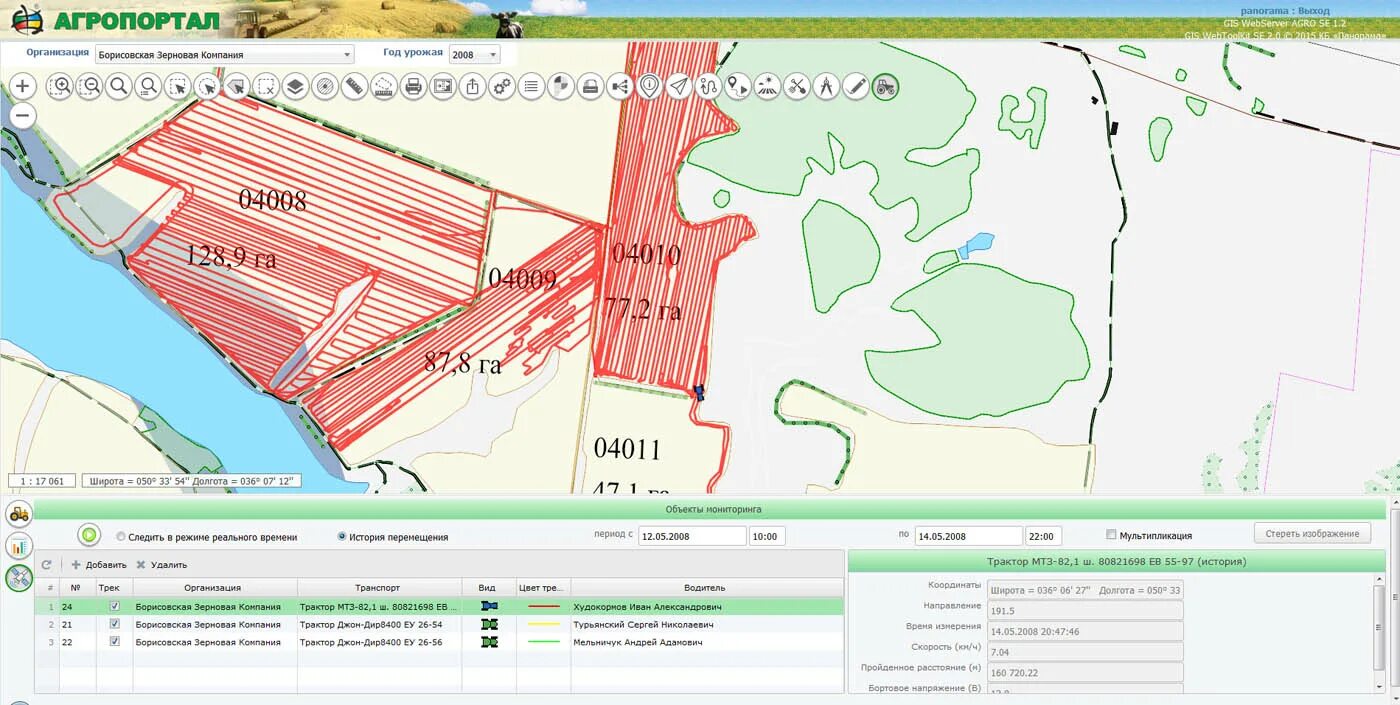Open the bar chart reports icon on sidebar

coord(19,546)
